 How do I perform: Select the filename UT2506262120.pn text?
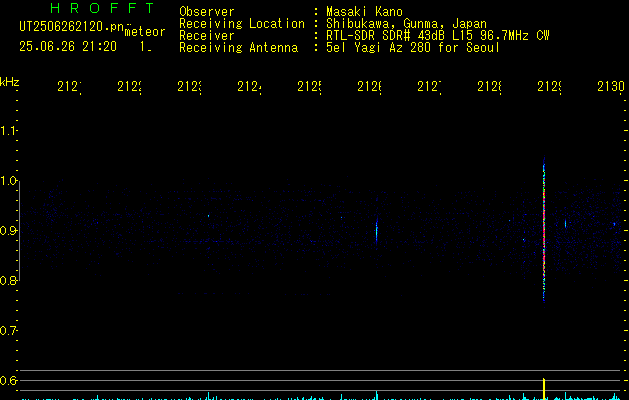[71, 27]
